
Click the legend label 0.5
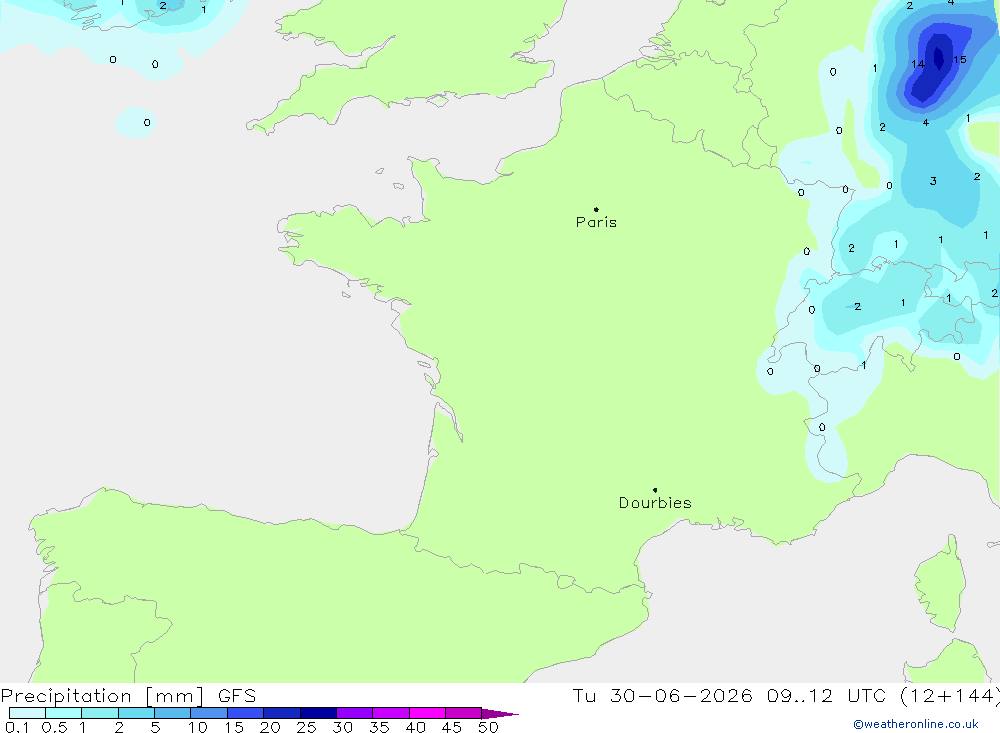pyautogui.click(x=54, y=727)
